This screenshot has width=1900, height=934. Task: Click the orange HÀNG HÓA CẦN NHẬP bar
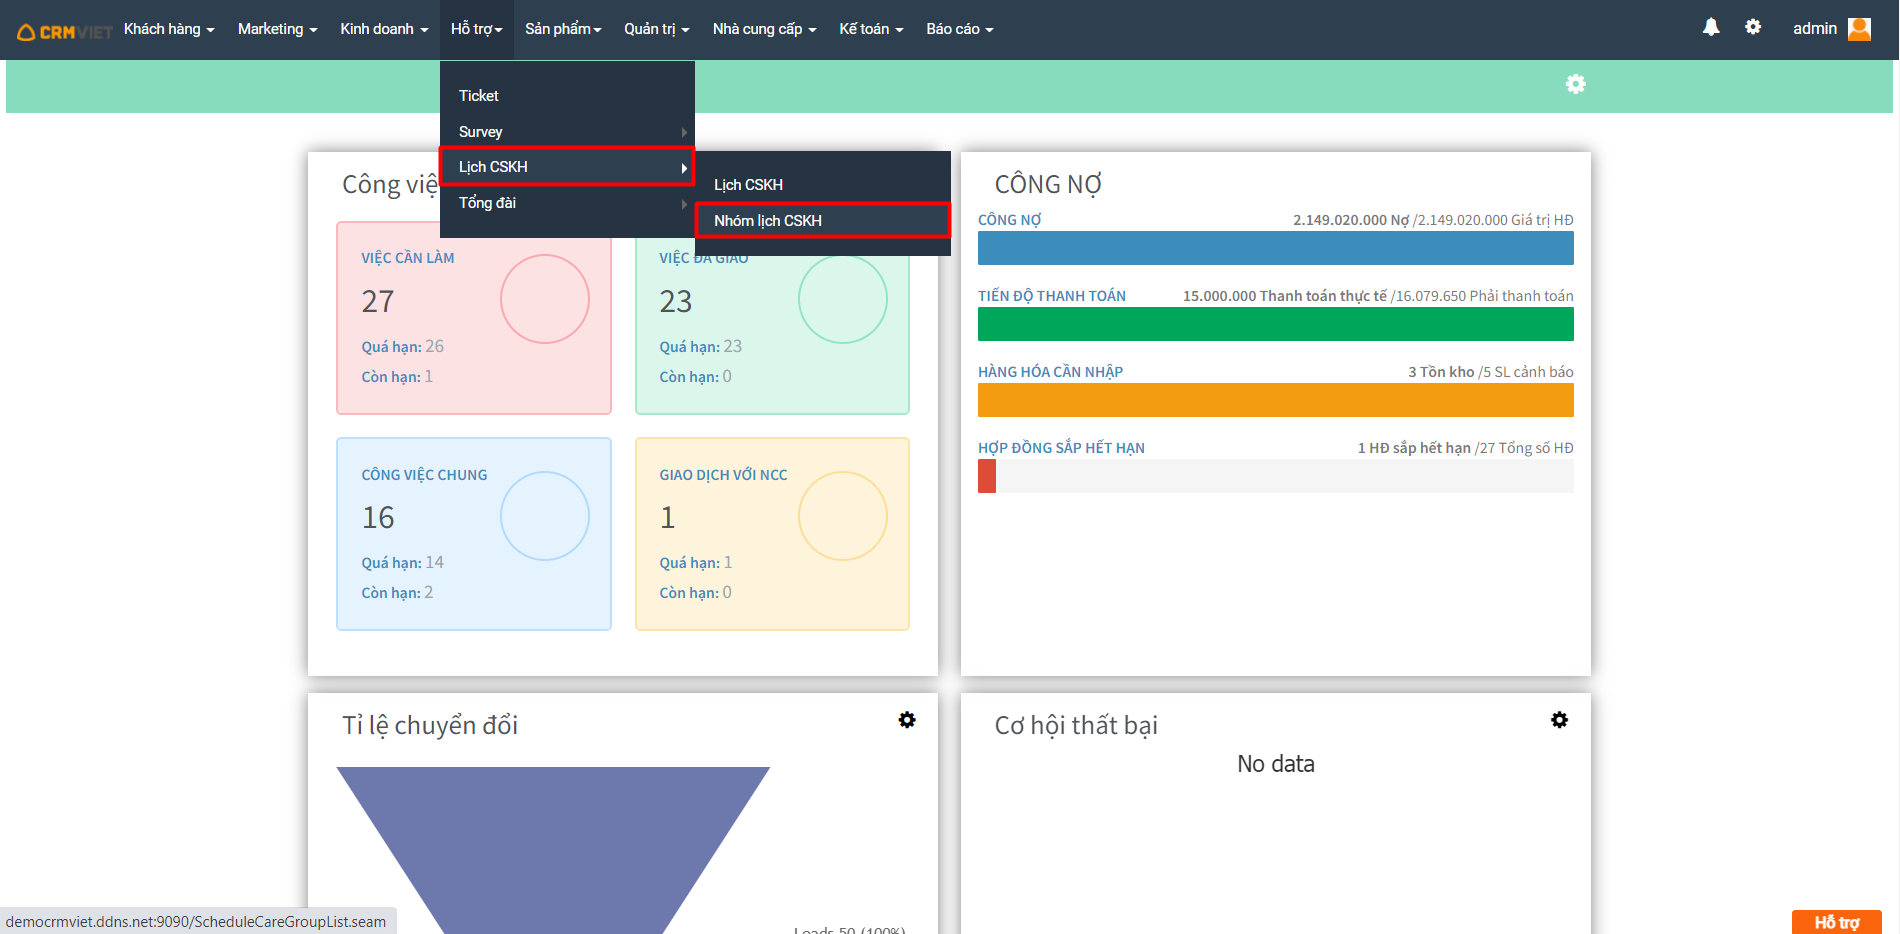click(1275, 400)
